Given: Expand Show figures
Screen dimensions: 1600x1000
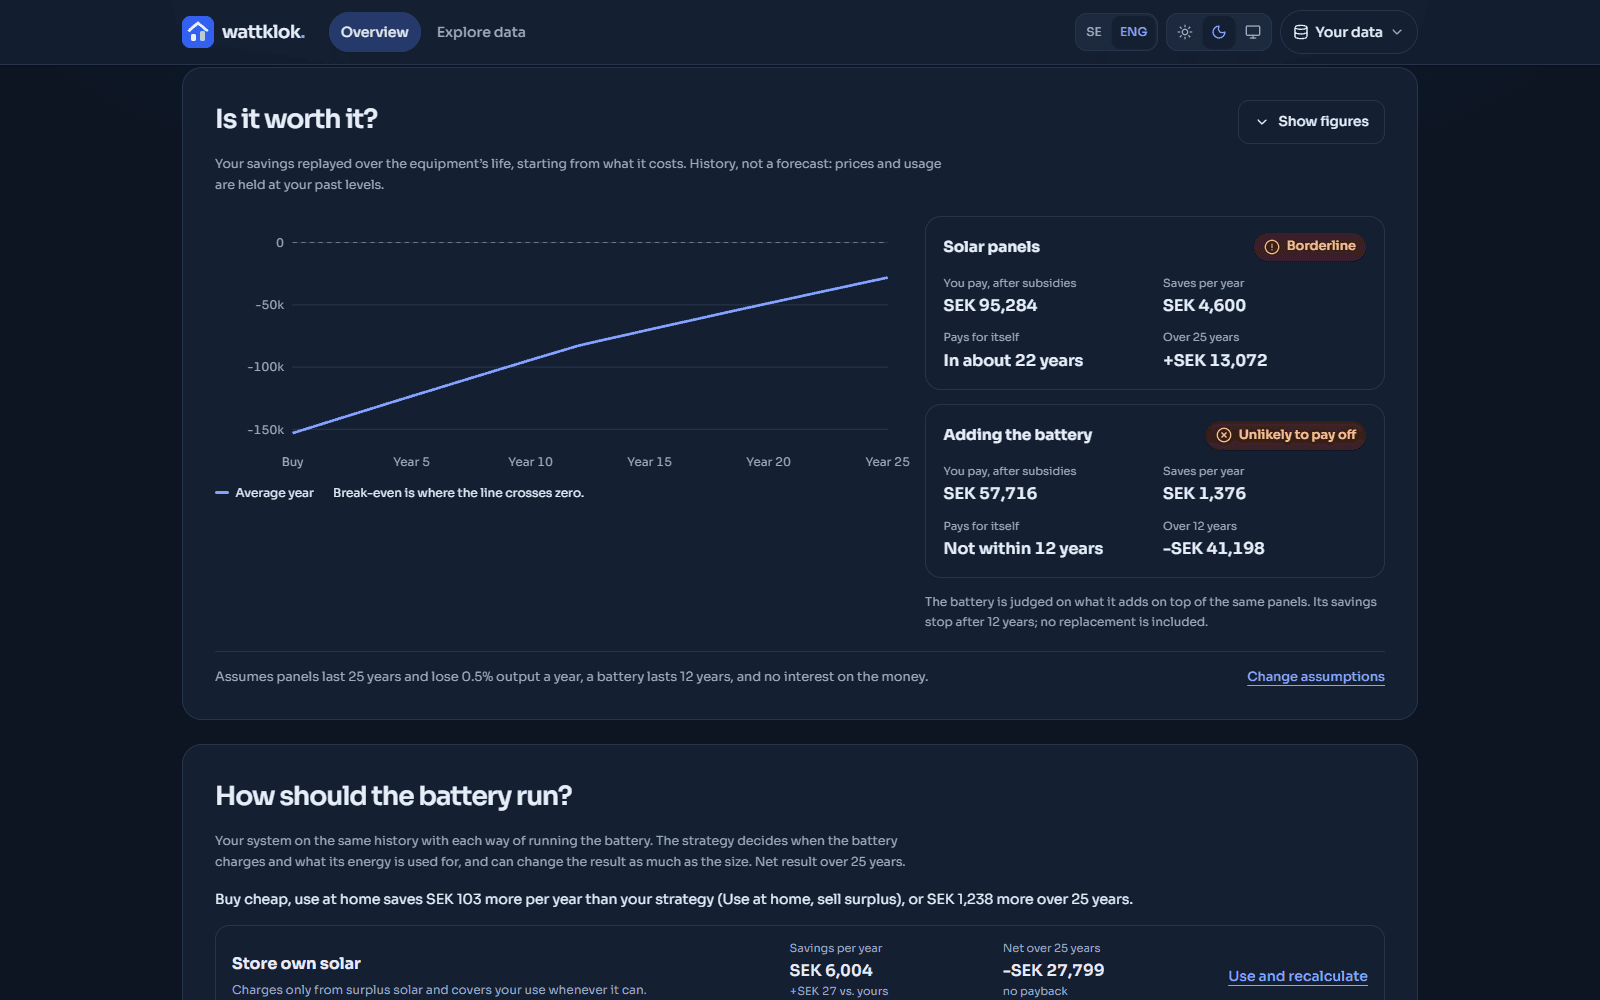Looking at the screenshot, I should 1311,122.
